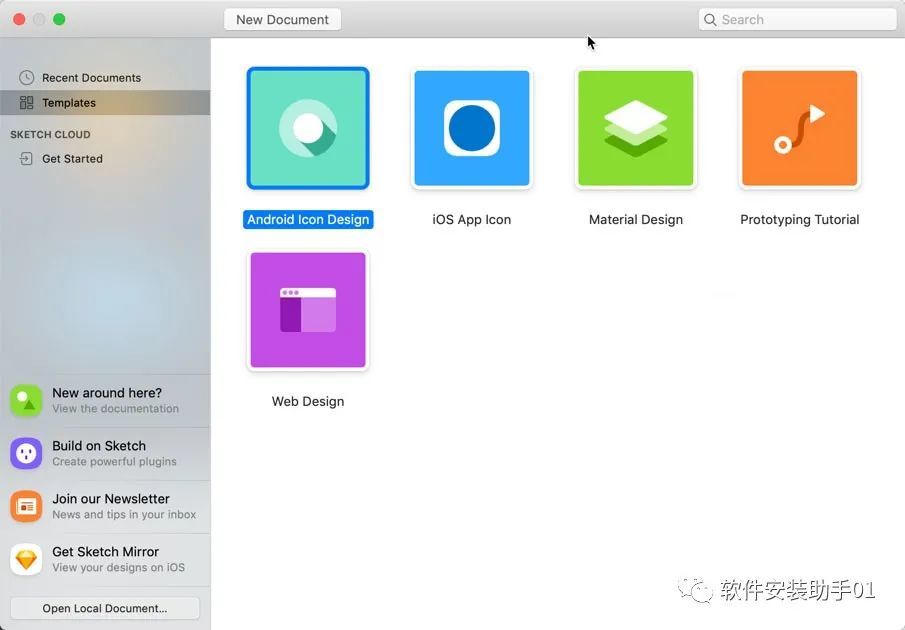
Task: Open the Prototyping Tutorial template thumbnail
Action: 799,128
